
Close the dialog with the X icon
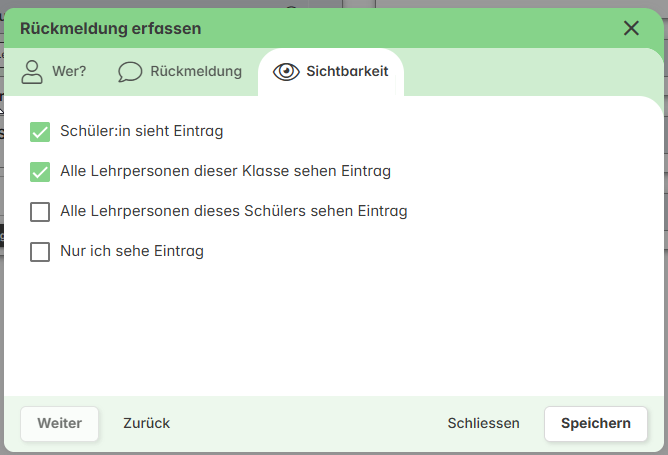coord(631,29)
